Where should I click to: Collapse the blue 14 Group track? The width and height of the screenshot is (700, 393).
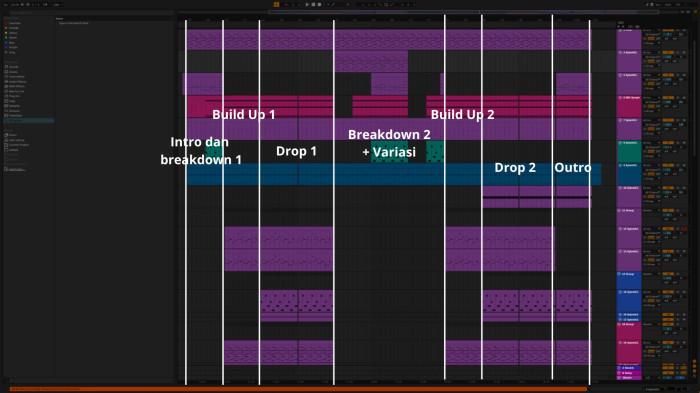(620, 274)
